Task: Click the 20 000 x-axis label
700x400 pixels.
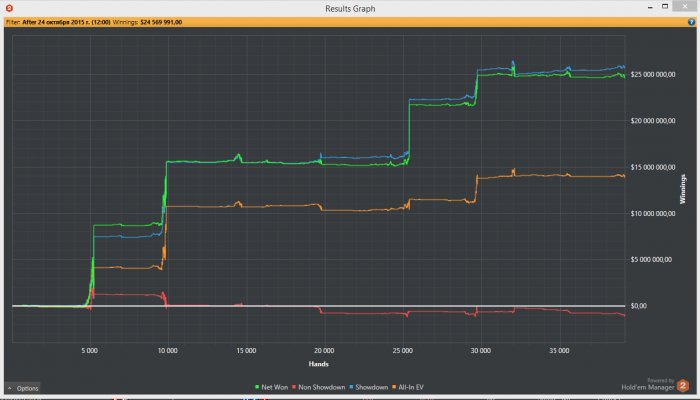Action: tap(324, 351)
